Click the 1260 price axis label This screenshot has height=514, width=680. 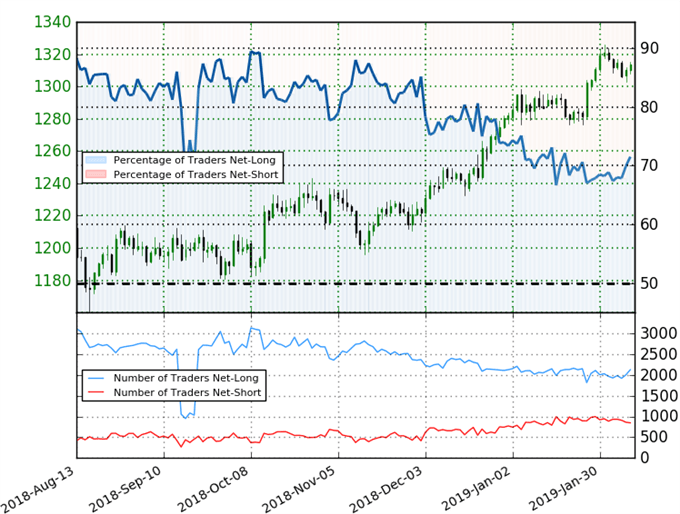click(x=52, y=151)
